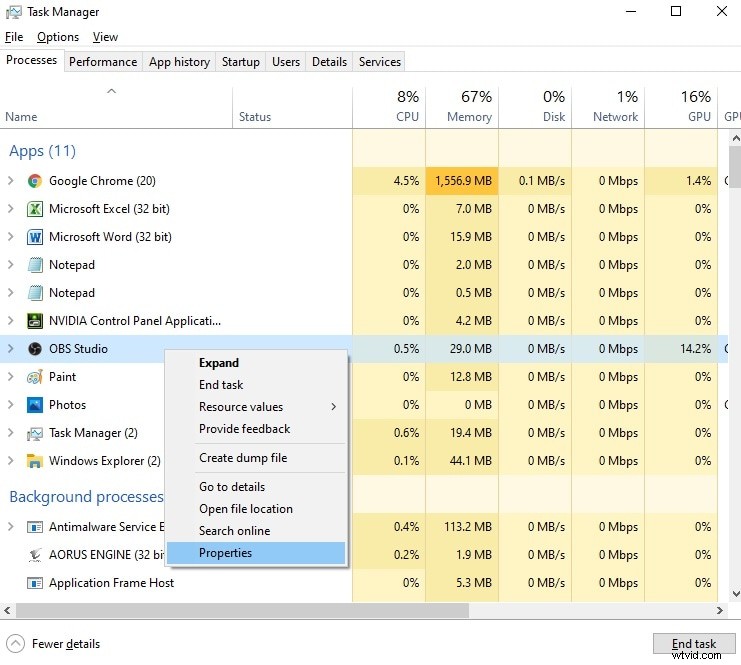The image size is (741, 665).
Task: Choose Search online
Action: (x=256, y=531)
